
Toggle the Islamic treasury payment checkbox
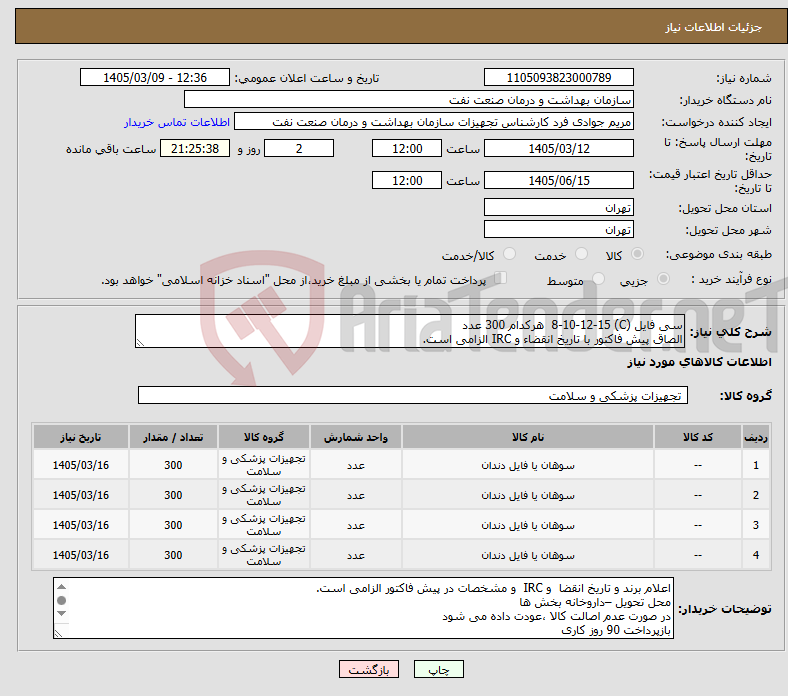click(501, 278)
